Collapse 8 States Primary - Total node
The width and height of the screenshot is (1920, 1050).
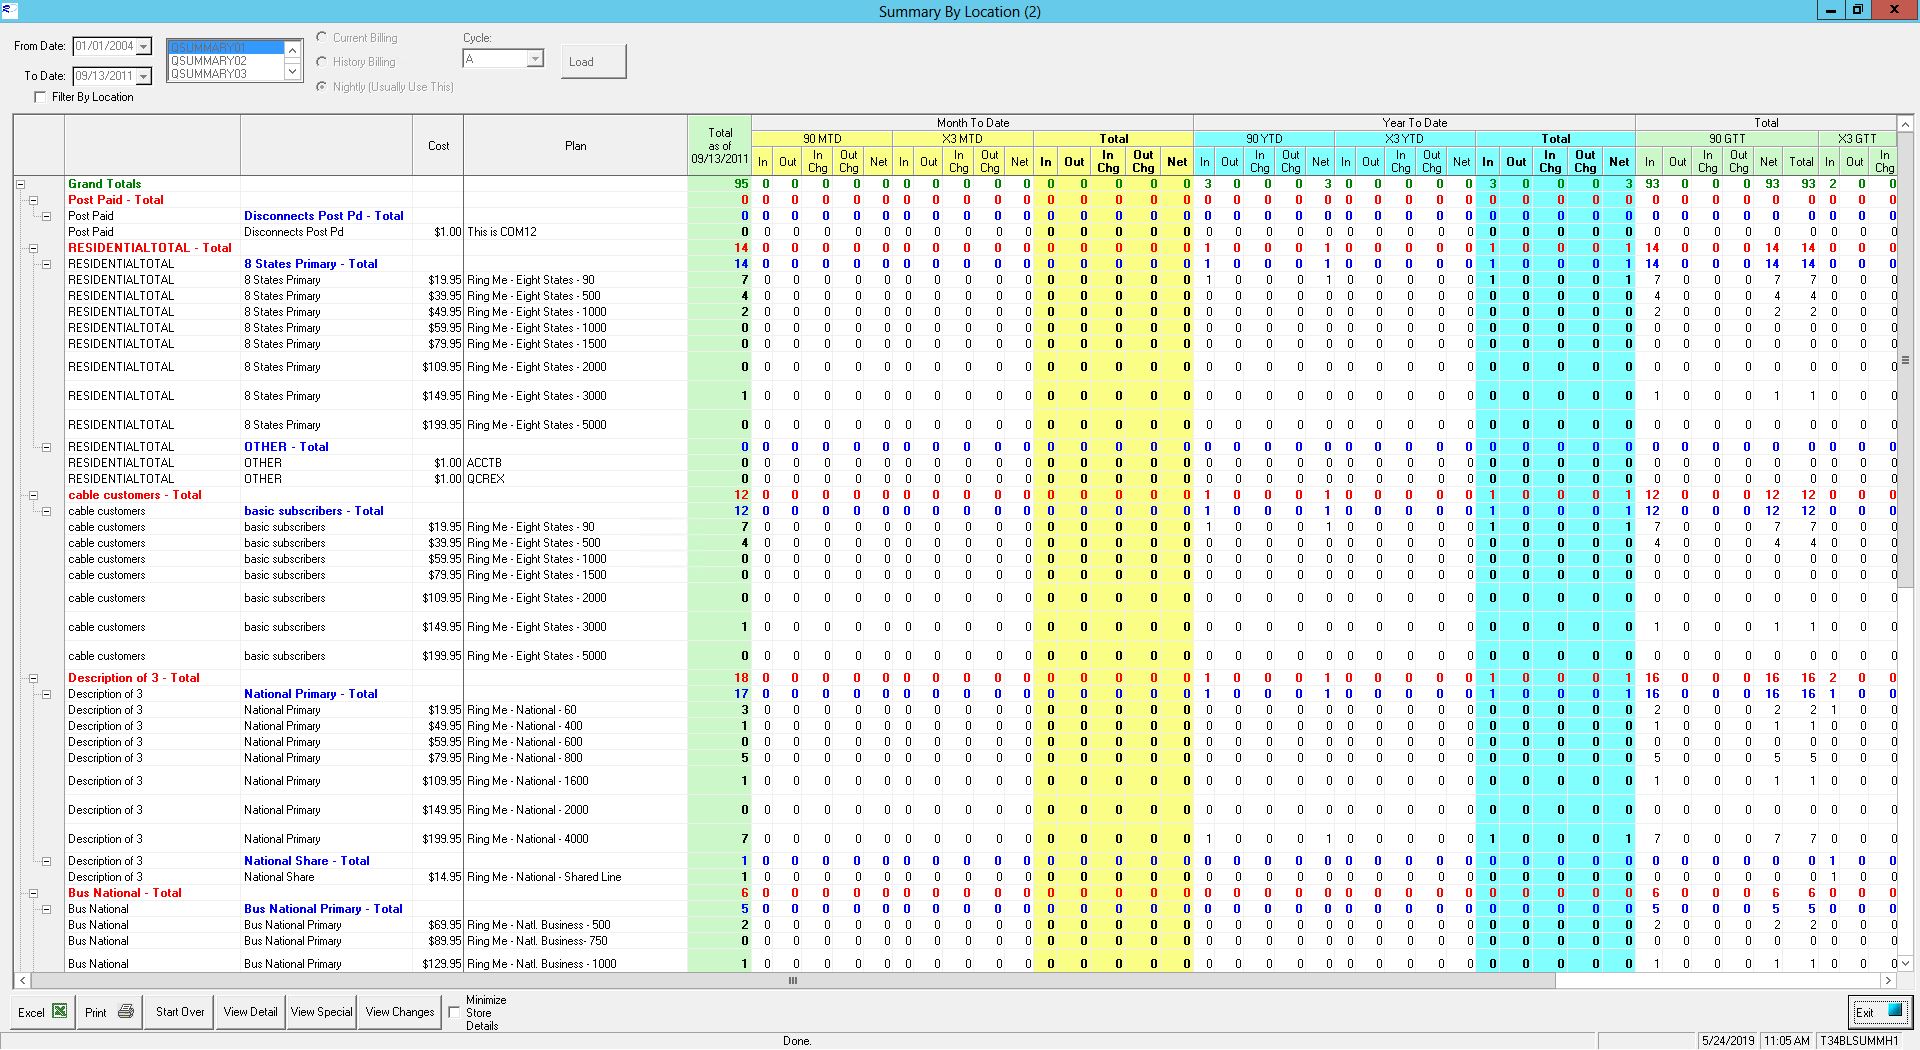(46, 264)
